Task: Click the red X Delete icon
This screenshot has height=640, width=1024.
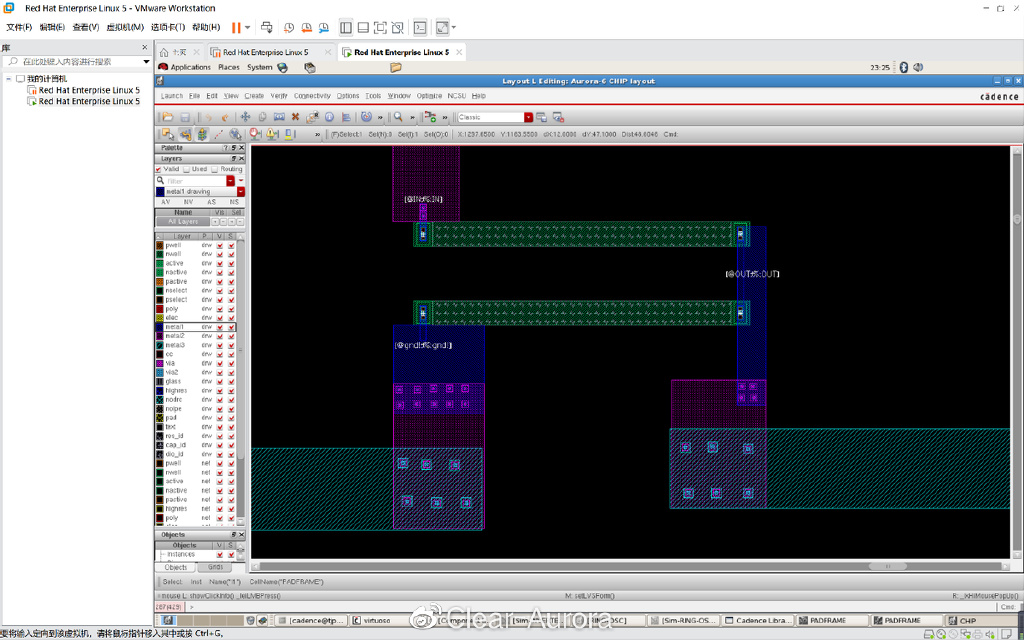Action: (x=295, y=117)
